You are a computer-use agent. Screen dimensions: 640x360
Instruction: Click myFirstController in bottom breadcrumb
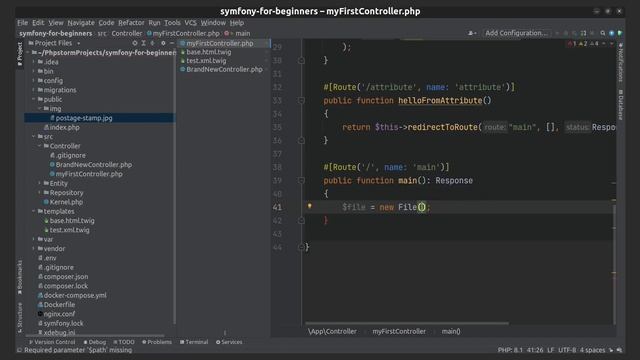click(399, 331)
